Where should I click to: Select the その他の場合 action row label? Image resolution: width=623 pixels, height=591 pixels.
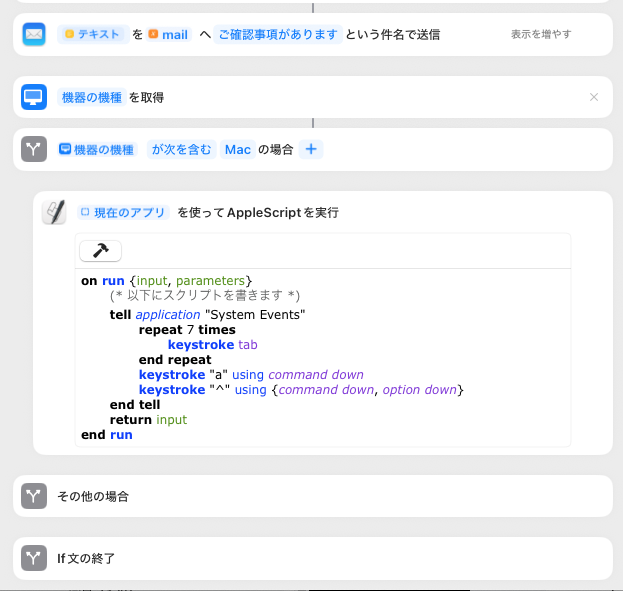coord(93,496)
